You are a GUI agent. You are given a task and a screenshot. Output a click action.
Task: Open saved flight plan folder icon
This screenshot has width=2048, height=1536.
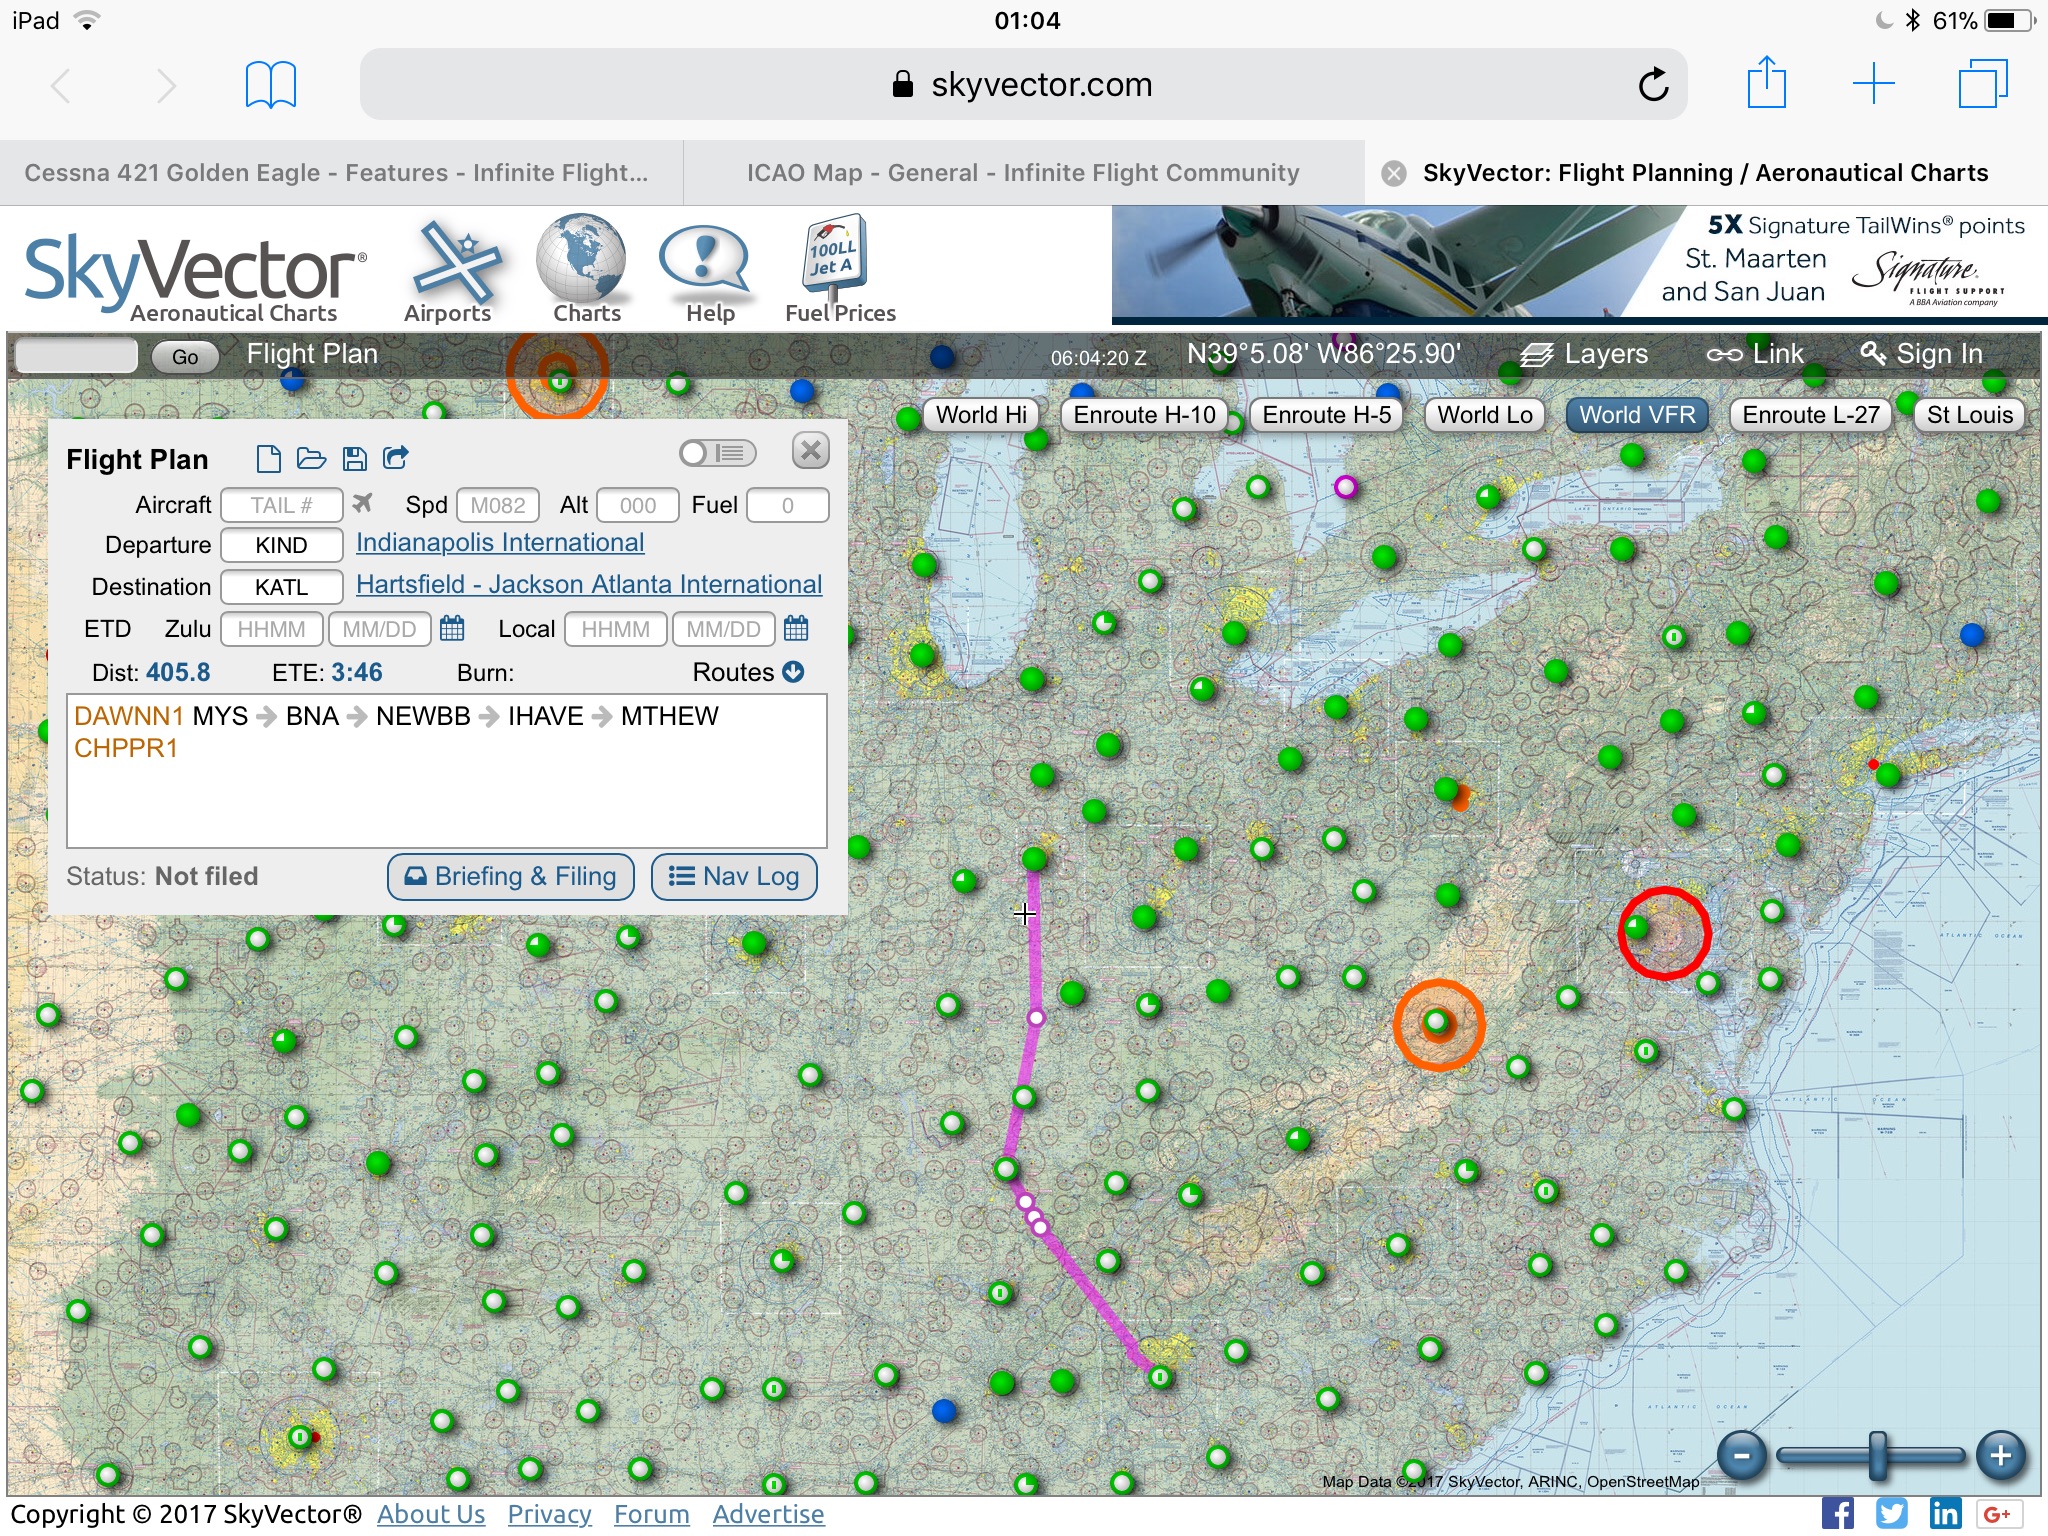pyautogui.click(x=311, y=458)
